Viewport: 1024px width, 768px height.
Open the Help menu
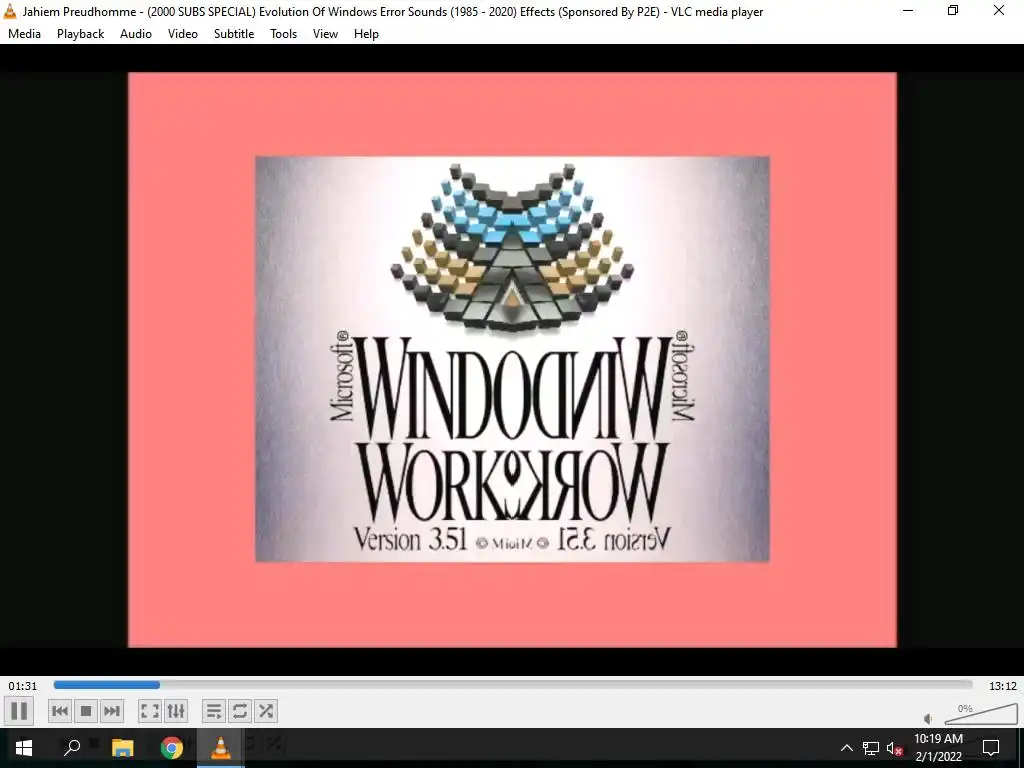coord(366,34)
